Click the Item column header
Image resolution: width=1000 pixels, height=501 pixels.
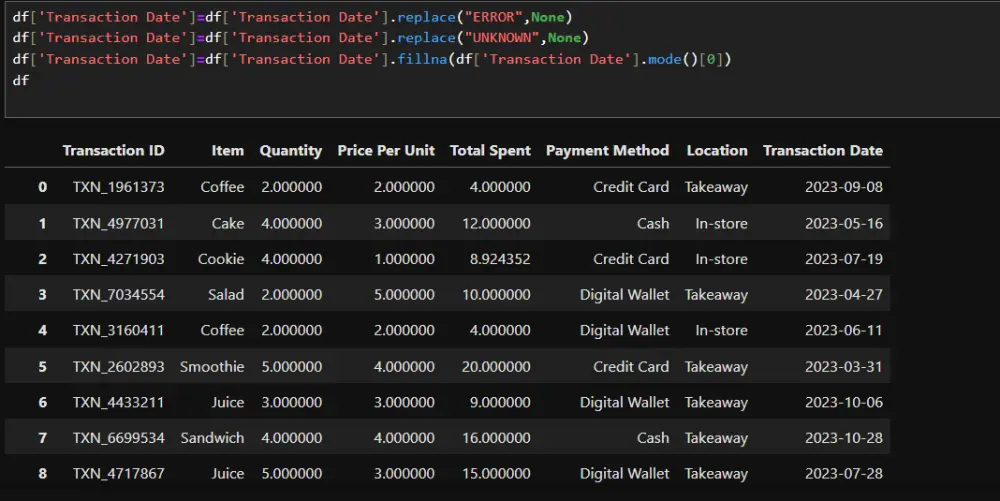tap(228, 150)
